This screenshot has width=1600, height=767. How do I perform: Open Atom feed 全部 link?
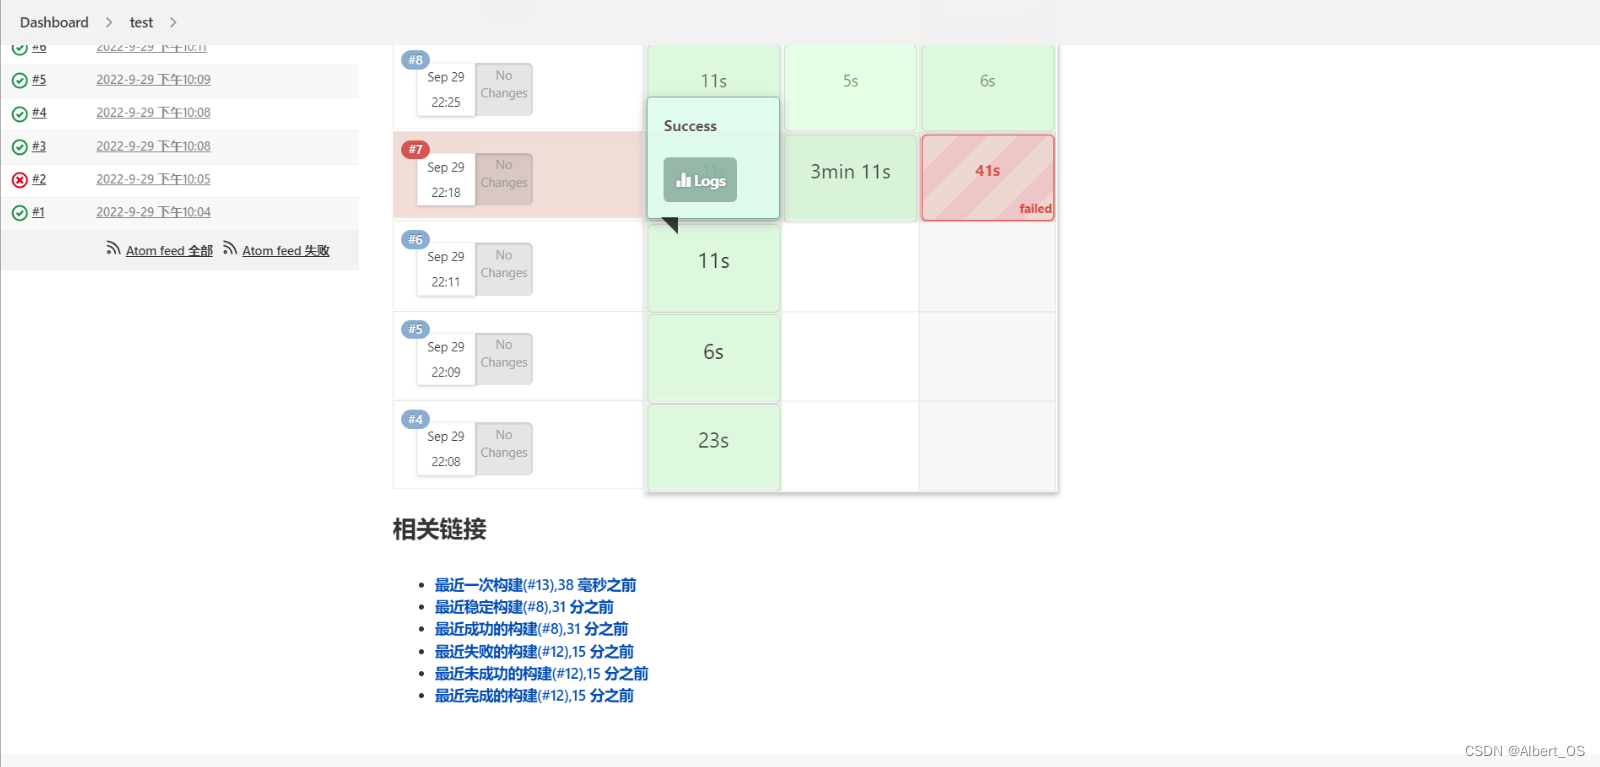pos(169,251)
